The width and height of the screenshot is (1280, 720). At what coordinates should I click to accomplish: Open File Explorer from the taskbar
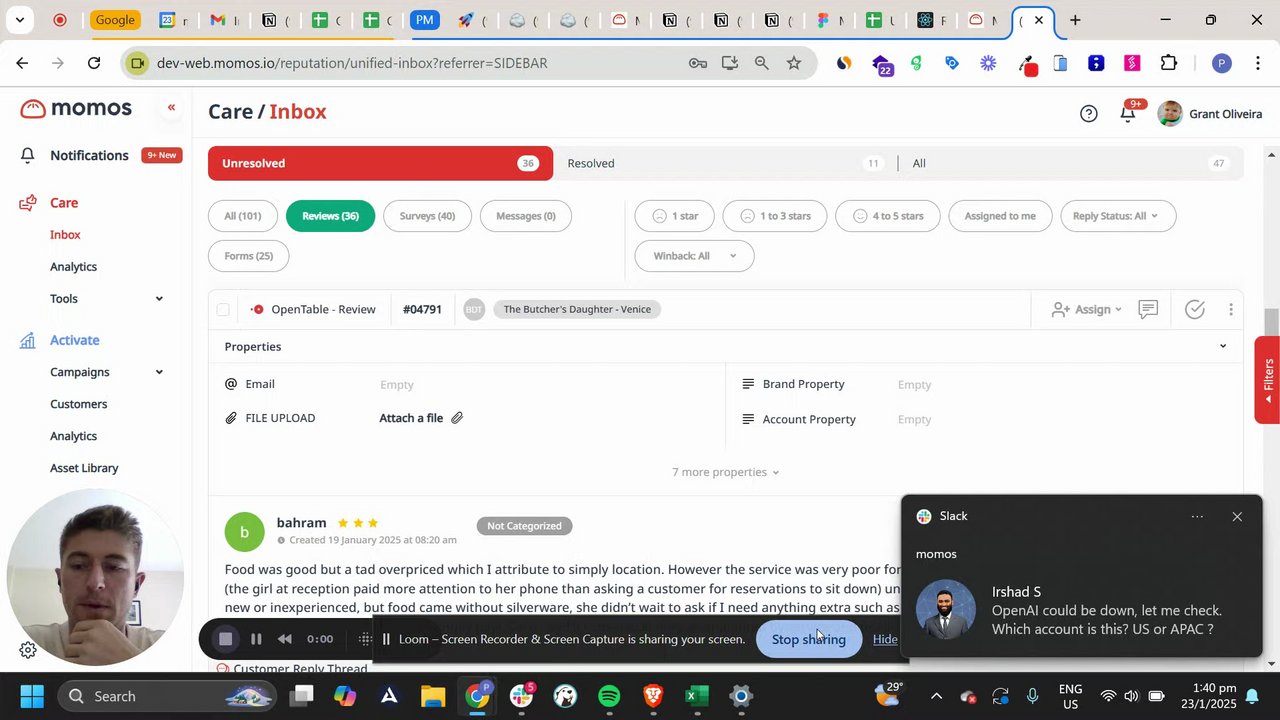(433, 696)
